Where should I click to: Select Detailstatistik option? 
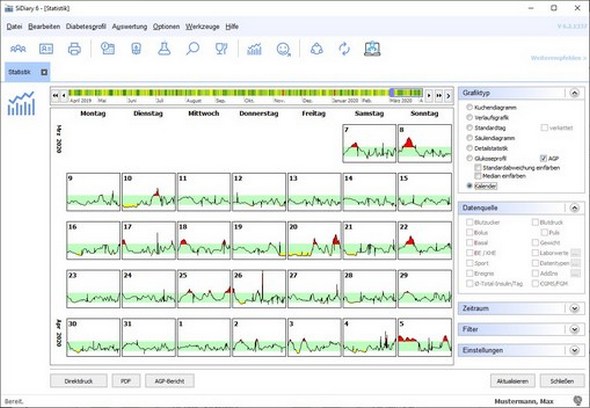[469, 148]
